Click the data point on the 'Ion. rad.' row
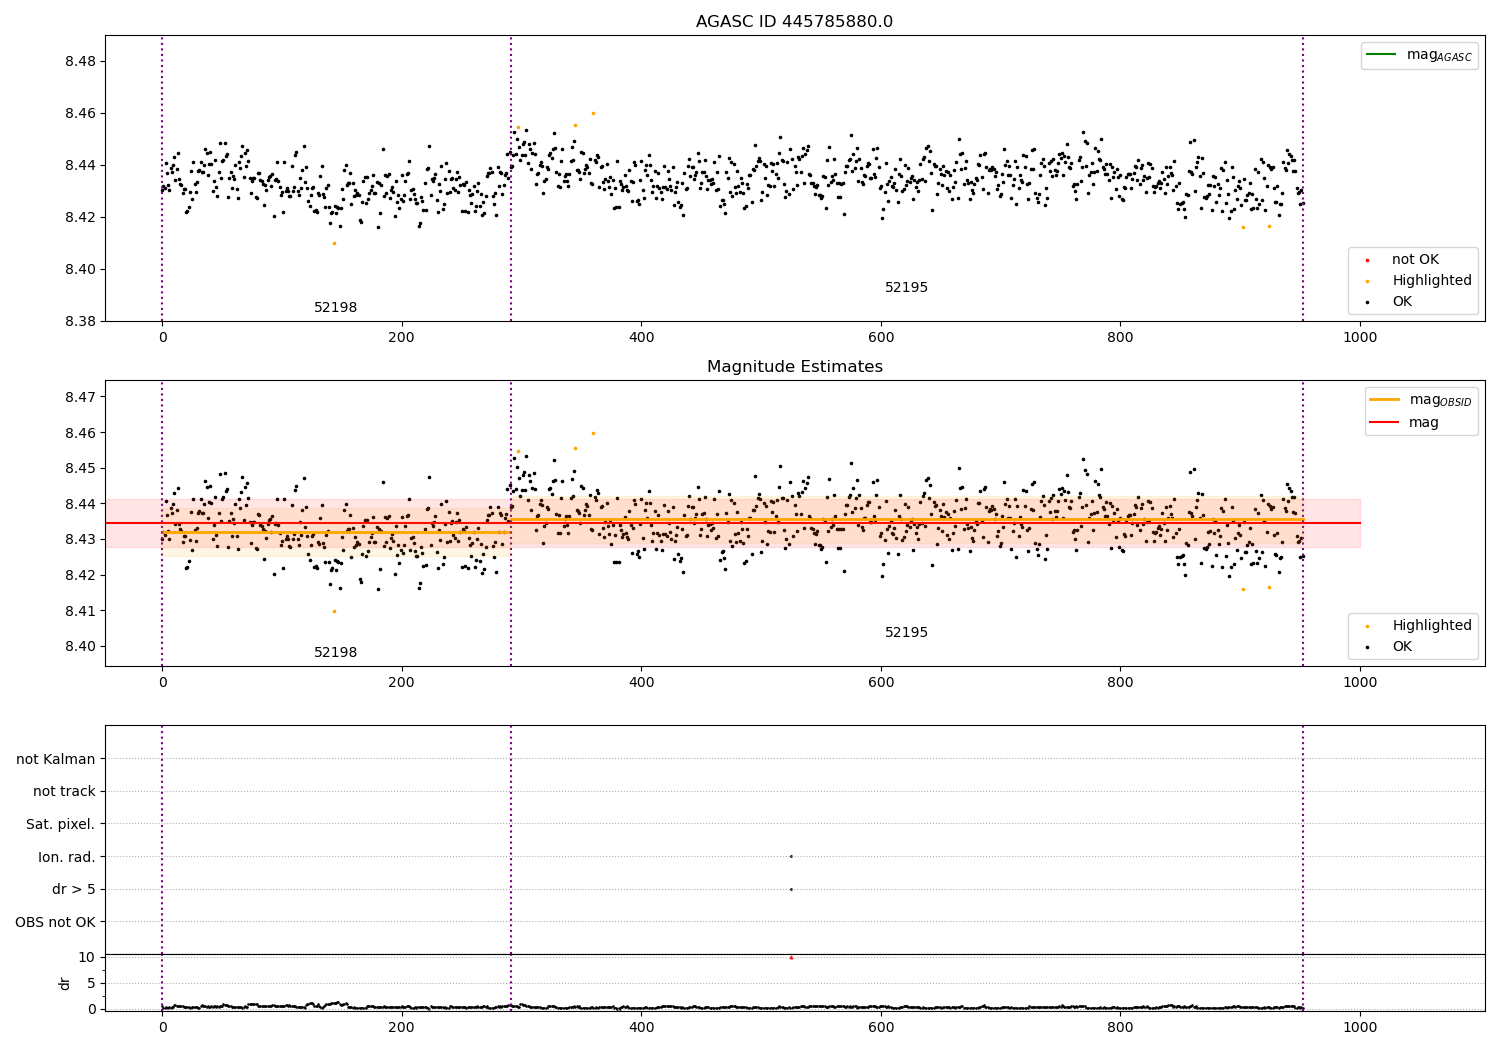The image size is (1500, 1050). point(791,856)
